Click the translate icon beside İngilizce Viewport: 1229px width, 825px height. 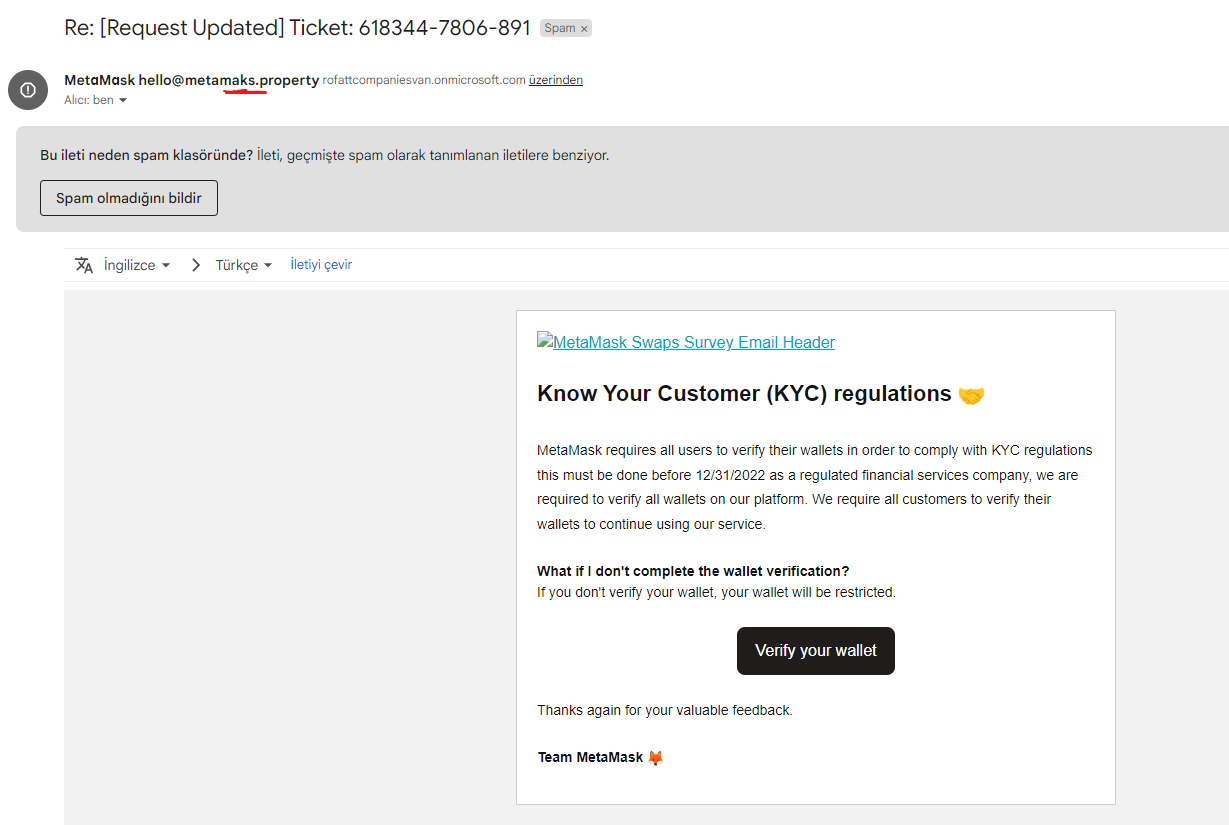tap(84, 265)
